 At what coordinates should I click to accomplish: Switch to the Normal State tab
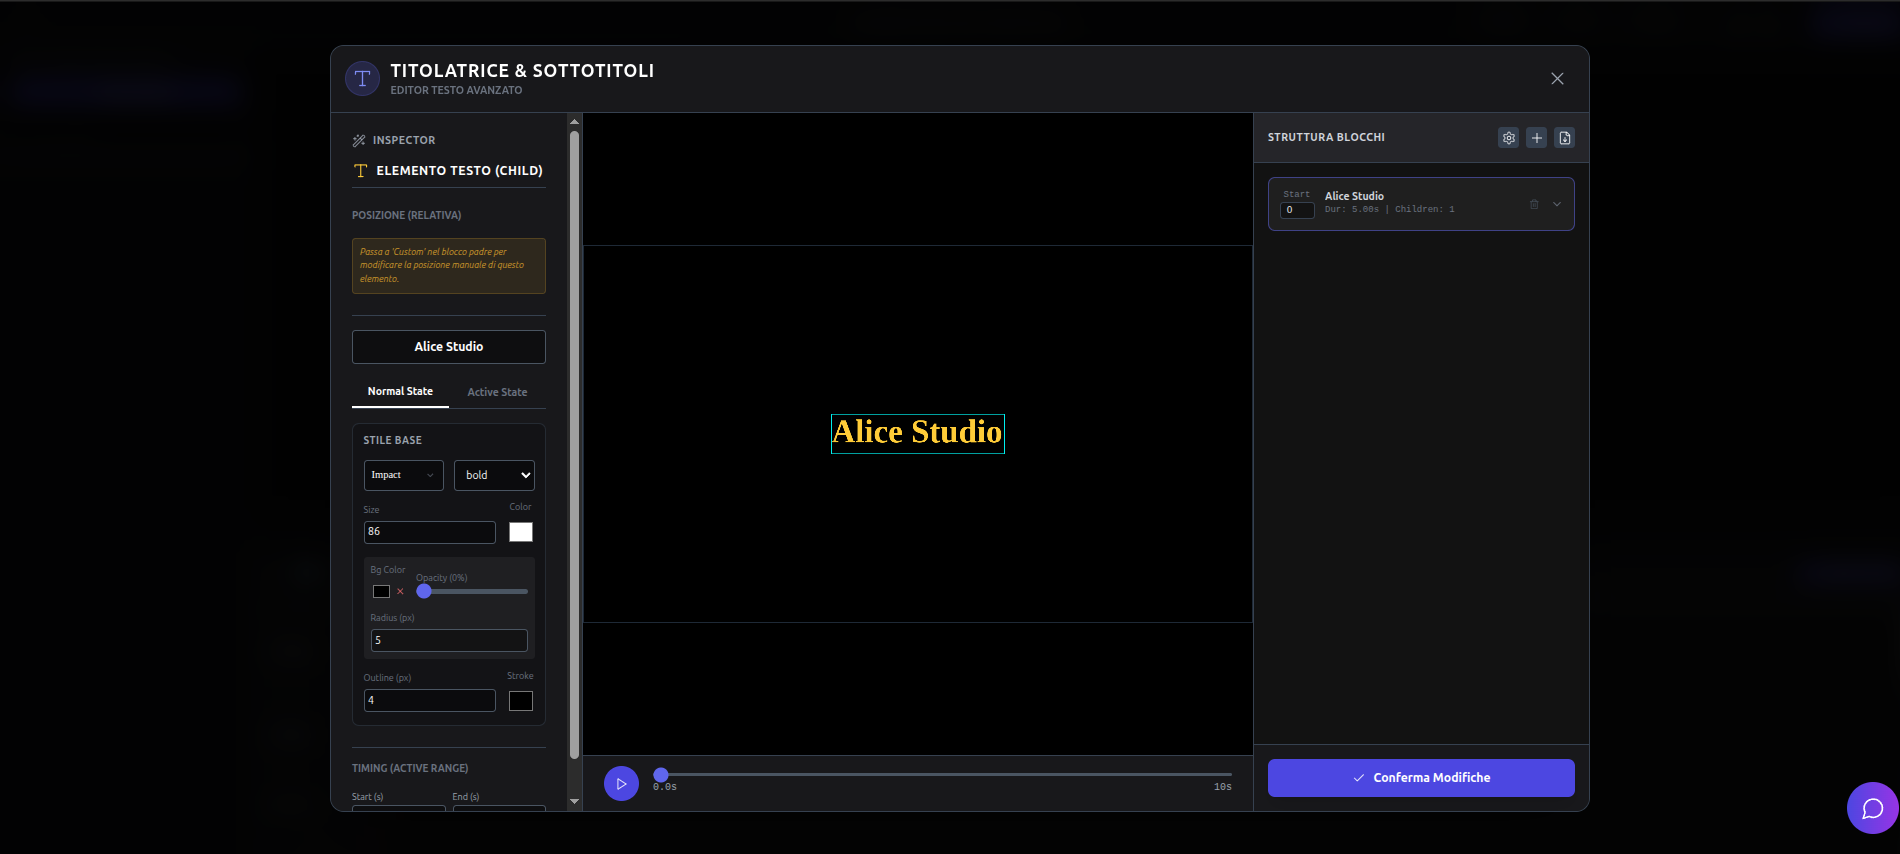pos(400,392)
